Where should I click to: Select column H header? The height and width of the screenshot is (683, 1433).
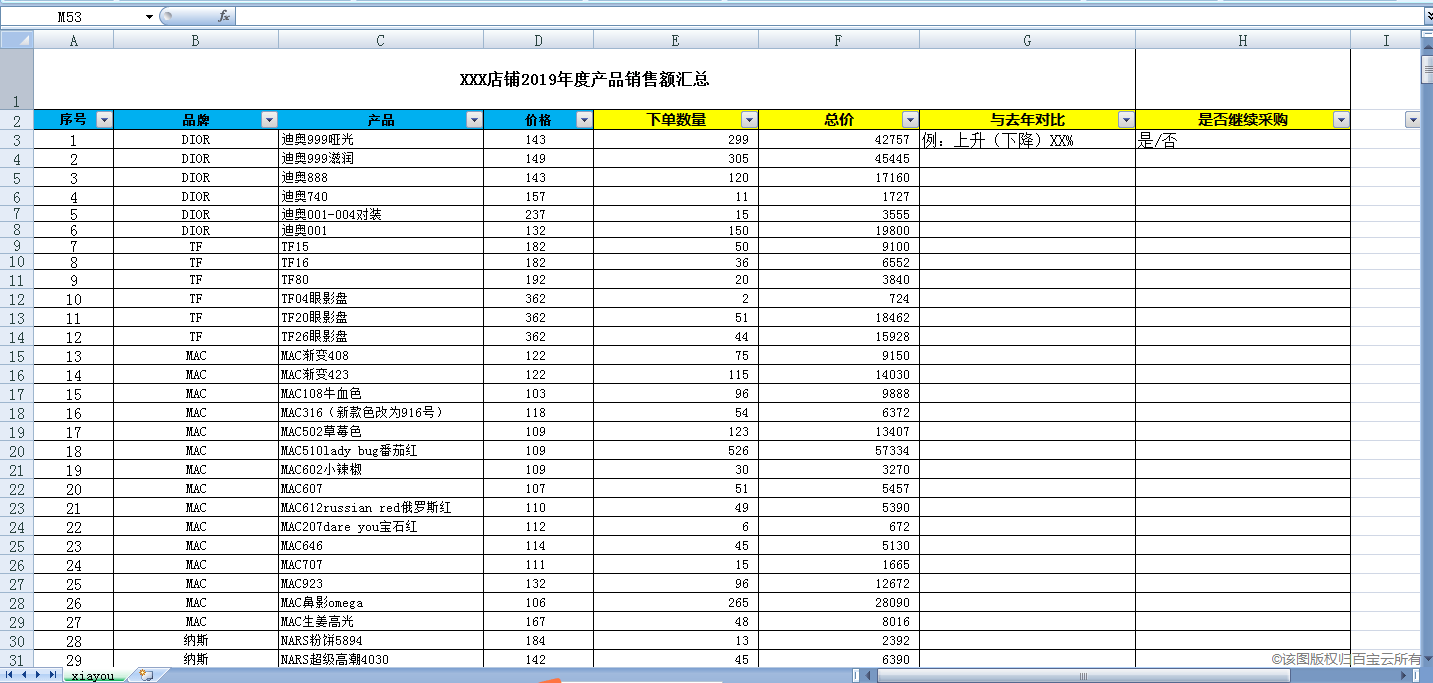click(x=1243, y=40)
